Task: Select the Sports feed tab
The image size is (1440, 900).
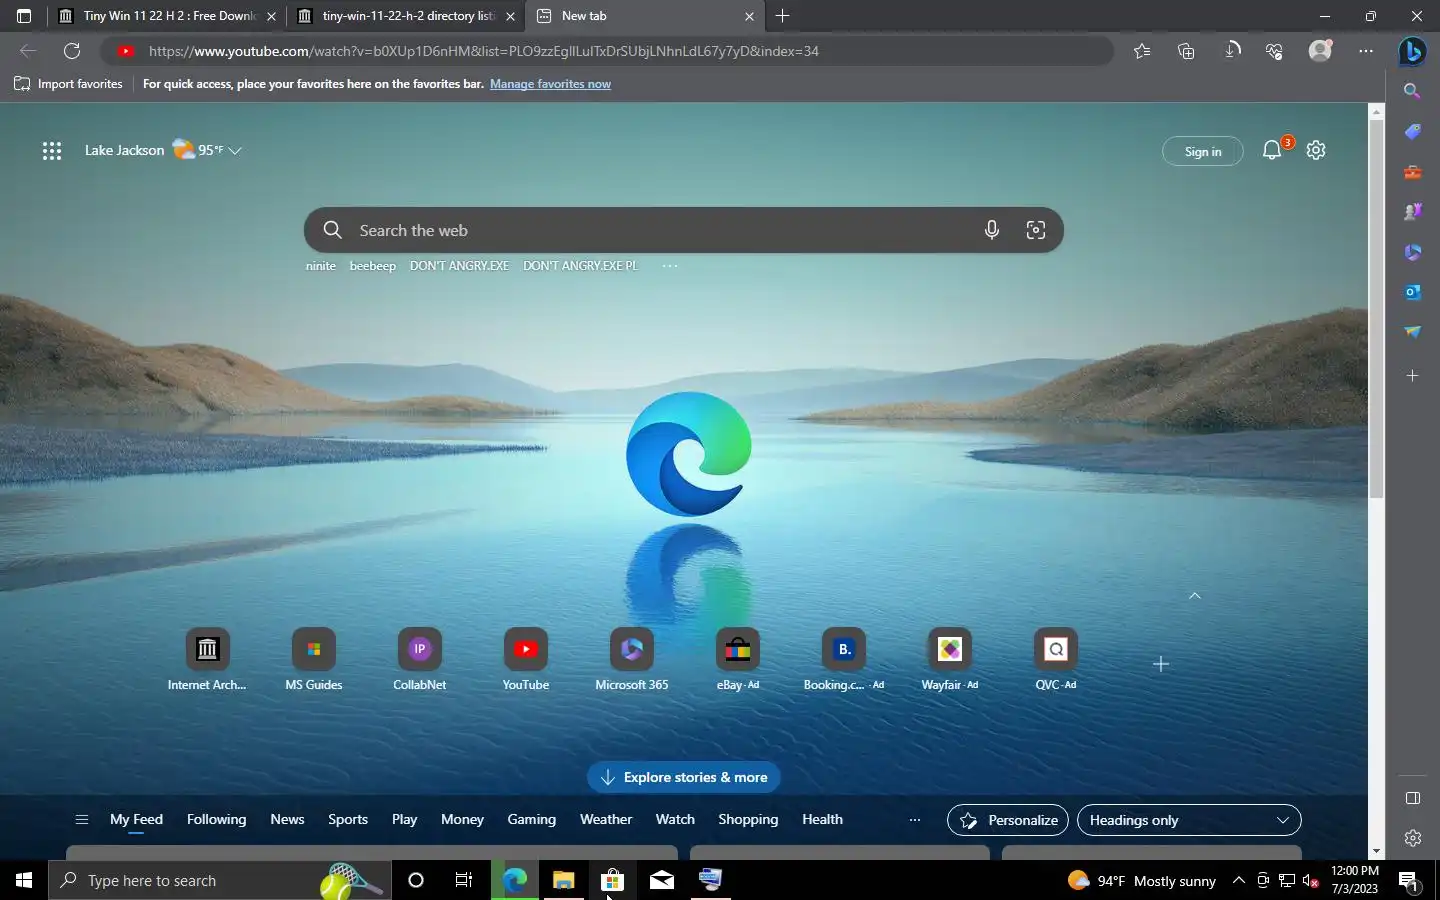Action: pyautogui.click(x=348, y=819)
